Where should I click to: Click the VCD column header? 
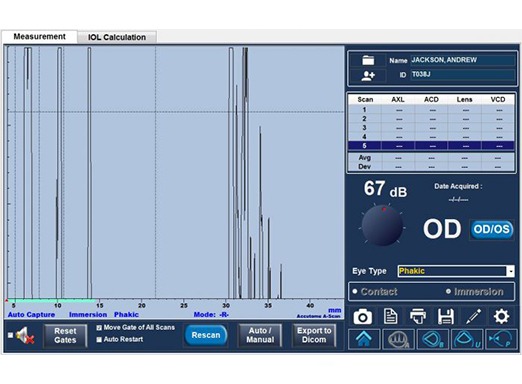498,100
